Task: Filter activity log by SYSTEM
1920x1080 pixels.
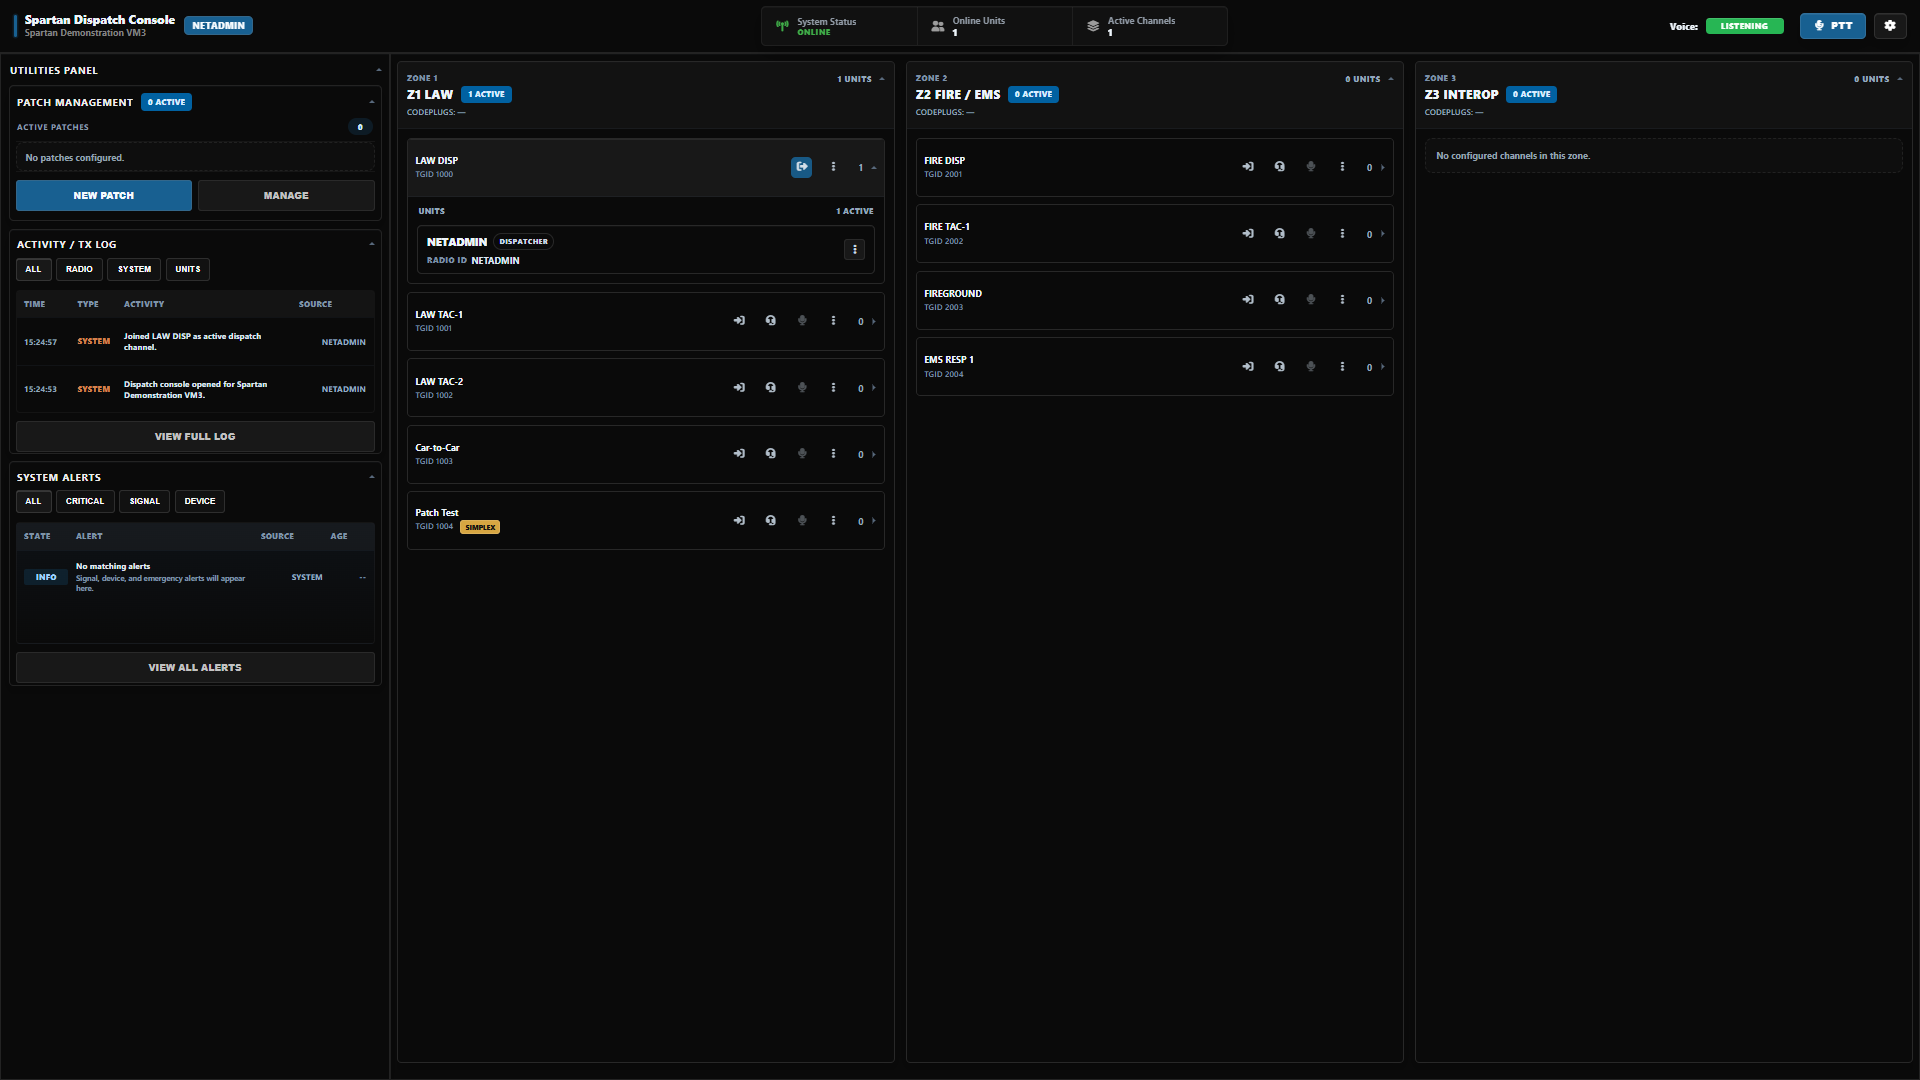Action: pyautogui.click(x=134, y=269)
